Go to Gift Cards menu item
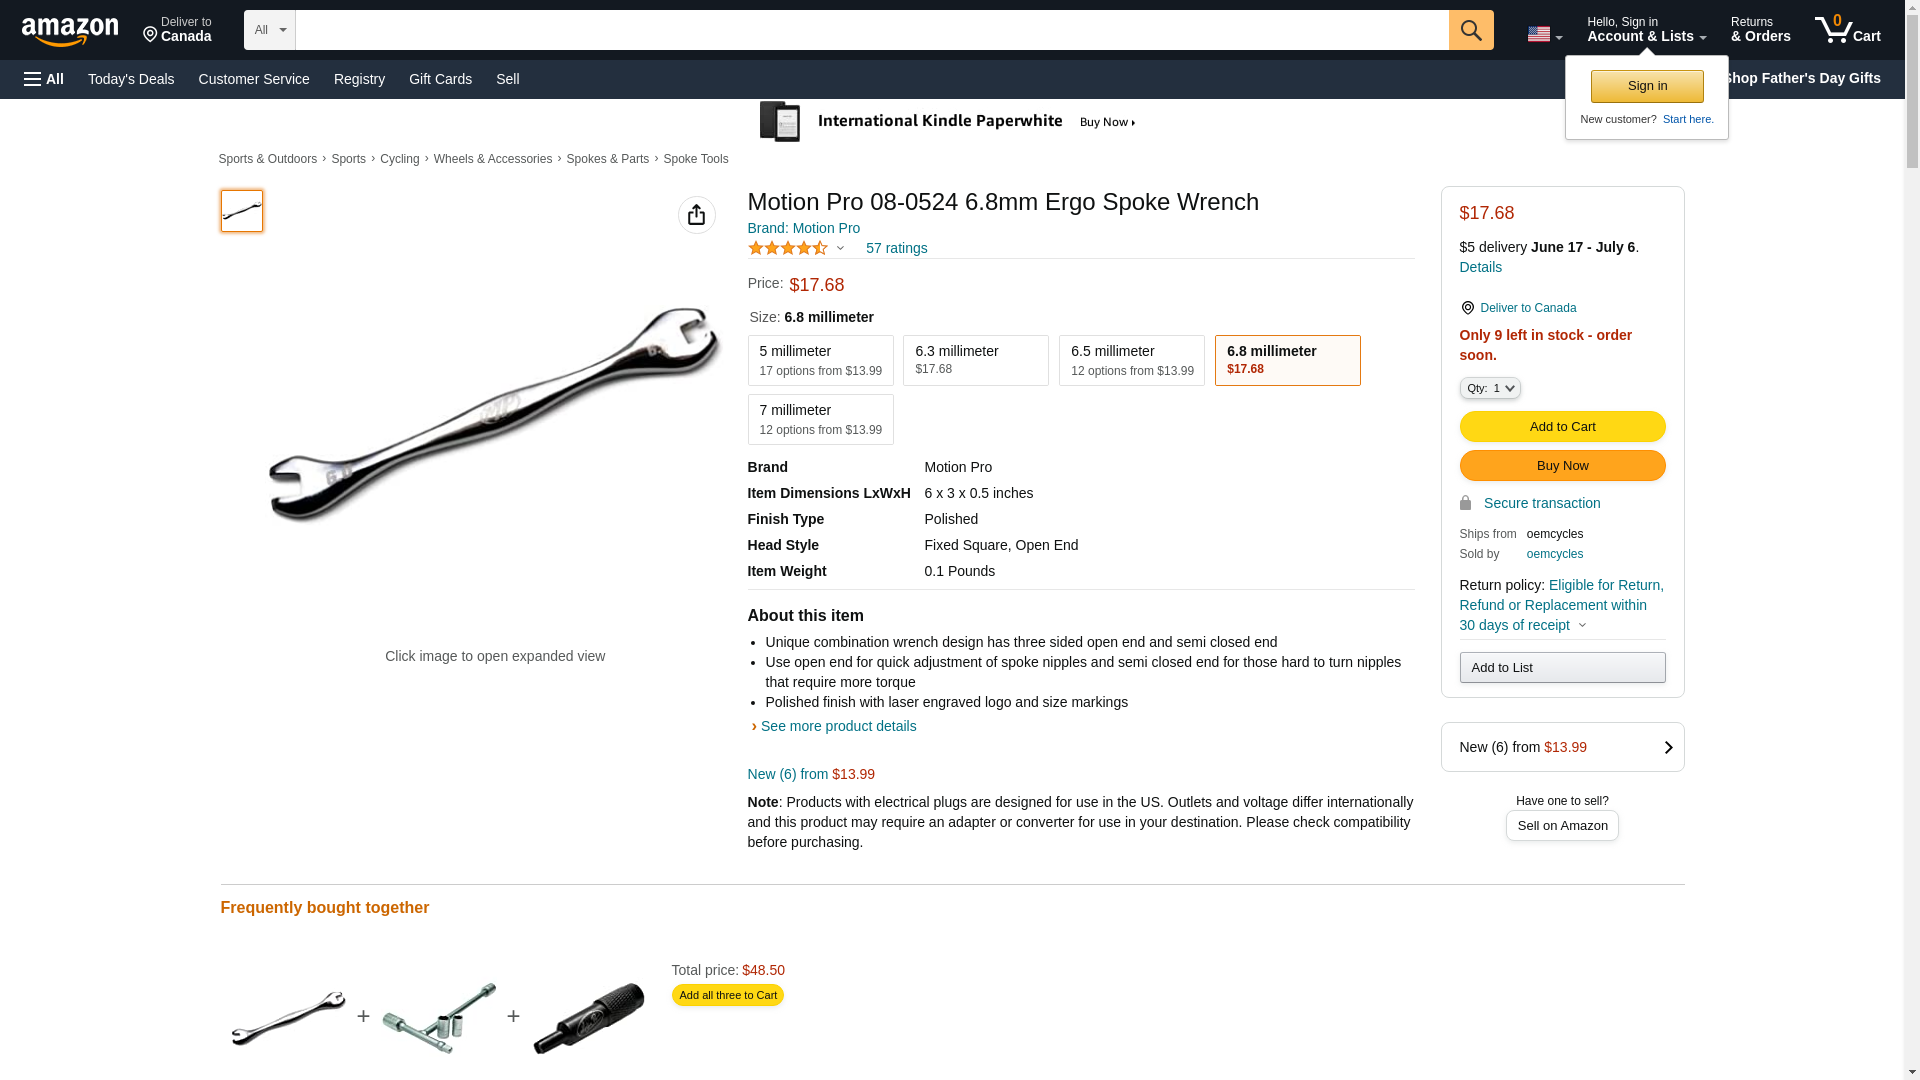Viewport: 1920px width, 1080px height. (x=440, y=79)
